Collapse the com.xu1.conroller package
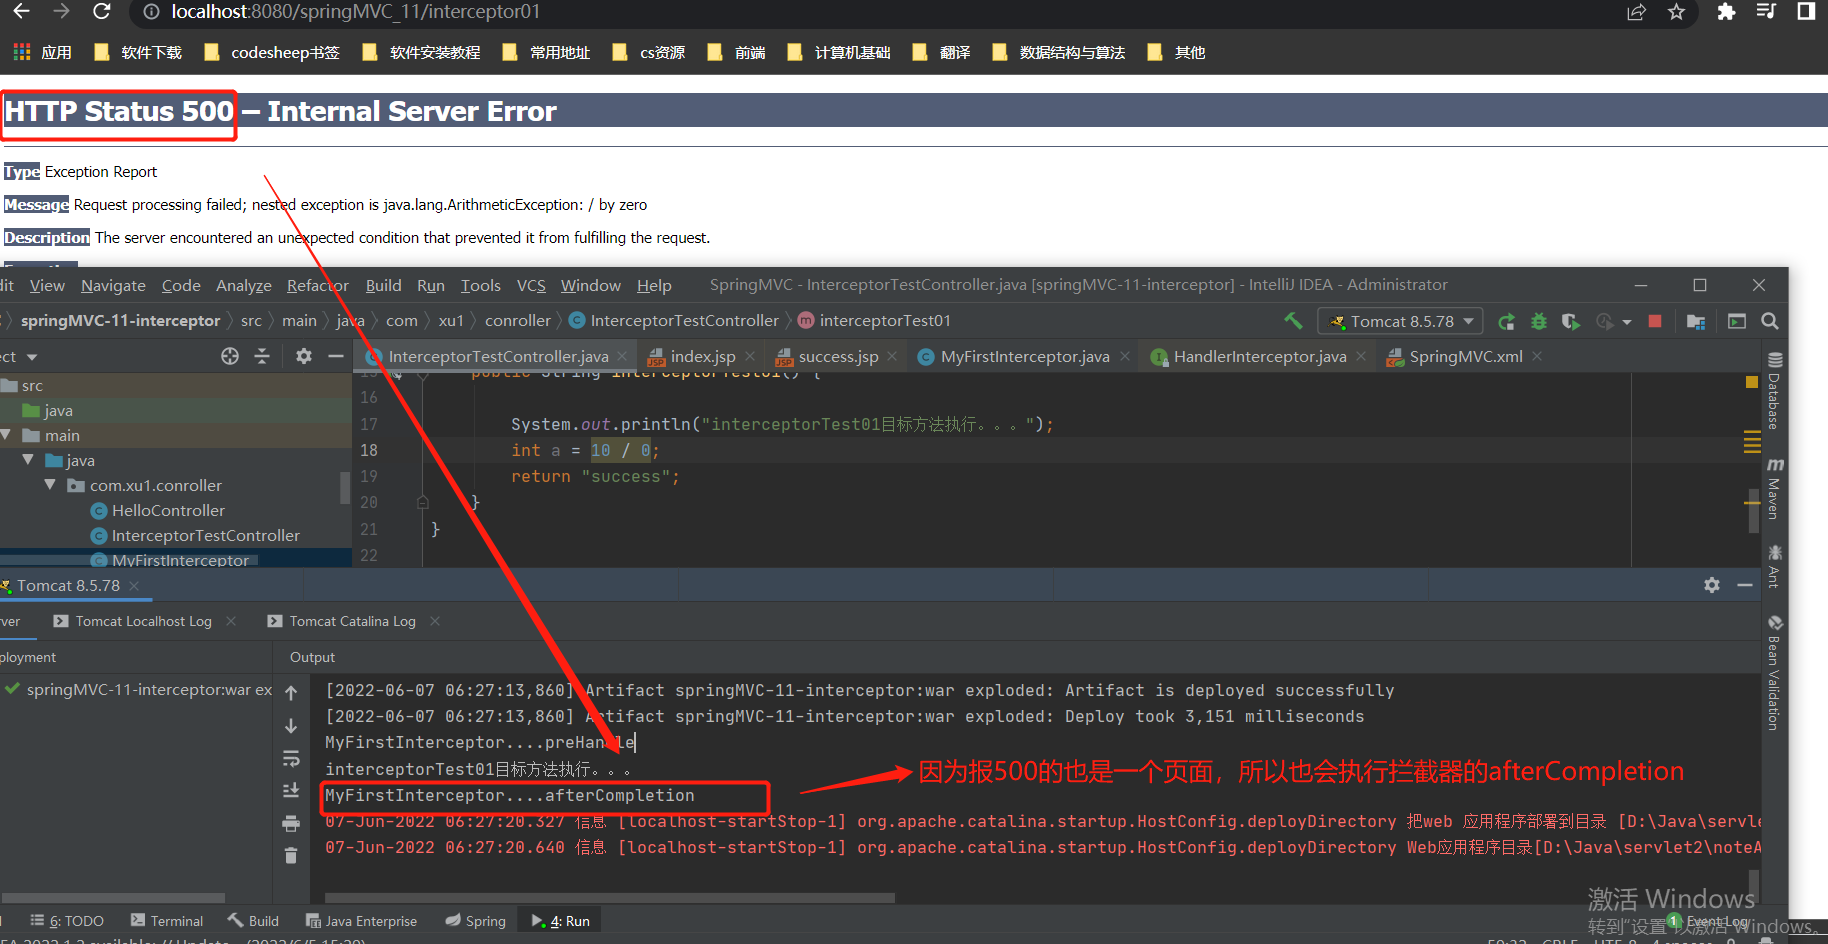The image size is (1828, 944). (x=50, y=485)
